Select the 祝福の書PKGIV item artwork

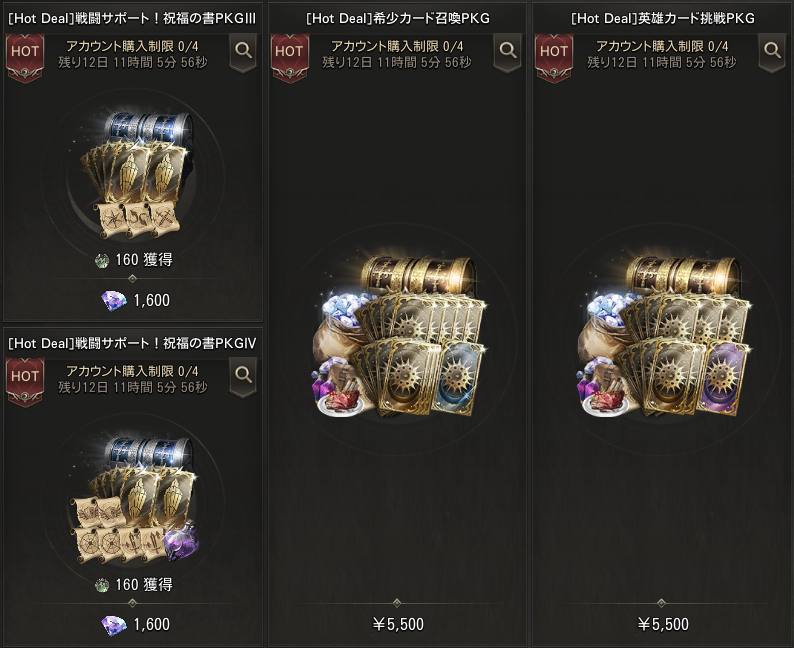135,500
